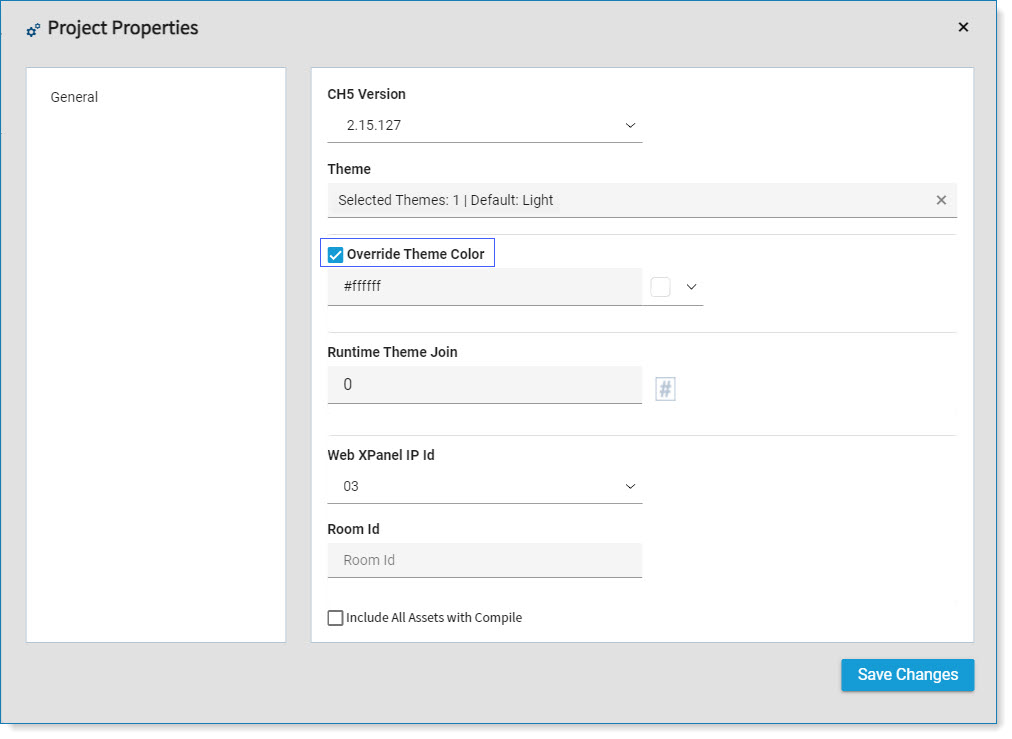Image resolution: width=1012 pixels, height=739 pixels.
Task: Click the Runtime Theme Join hash icon
Action: [x=665, y=389]
